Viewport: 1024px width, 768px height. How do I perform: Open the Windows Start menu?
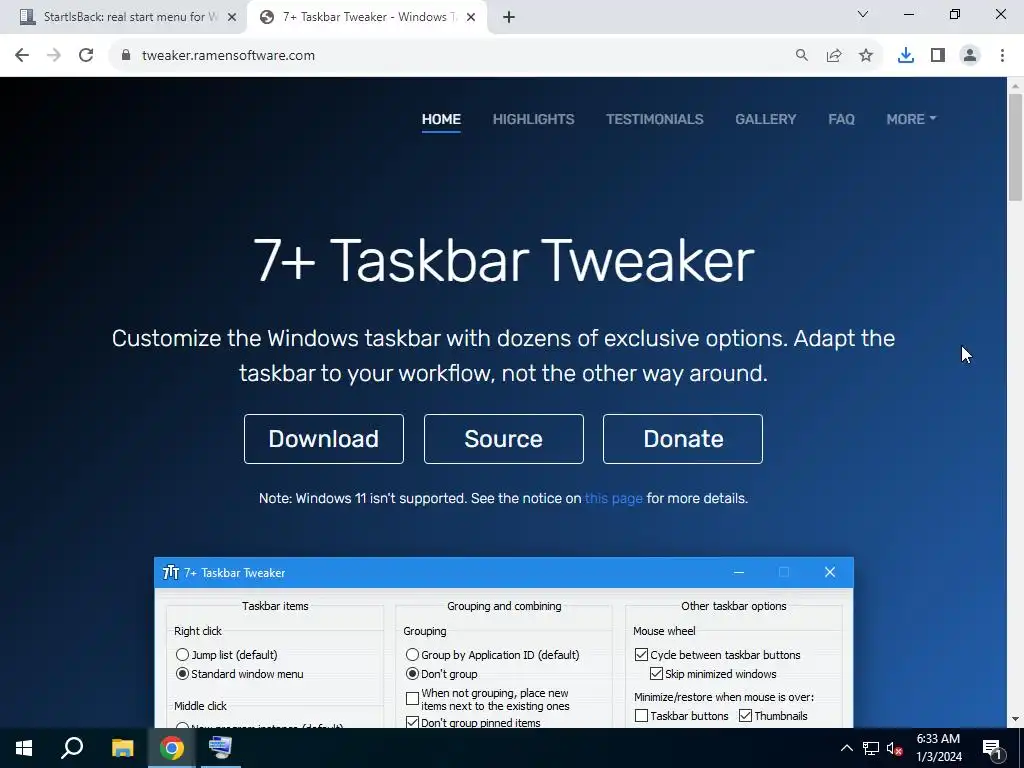point(24,748)
